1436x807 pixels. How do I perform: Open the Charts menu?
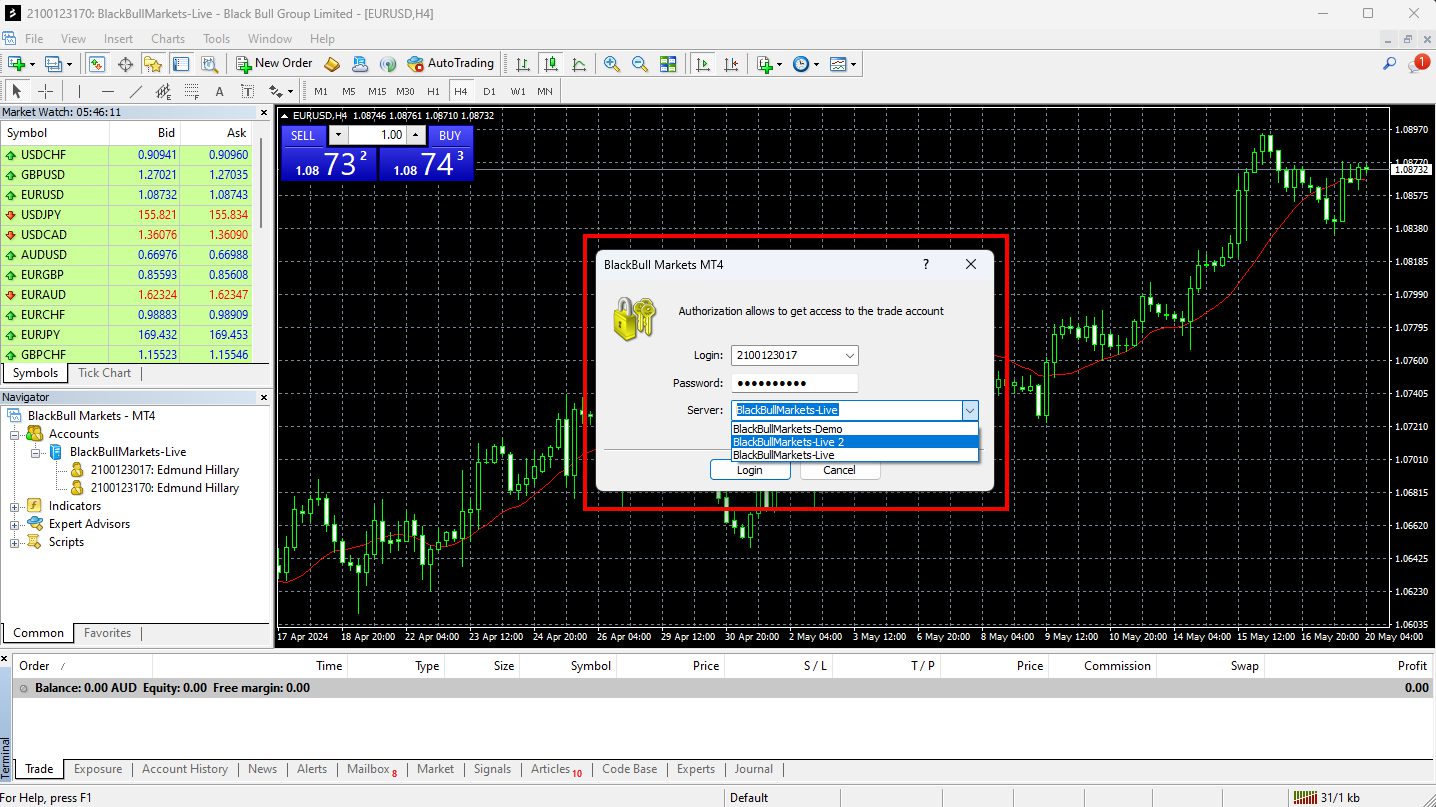(x=168, y=39)
